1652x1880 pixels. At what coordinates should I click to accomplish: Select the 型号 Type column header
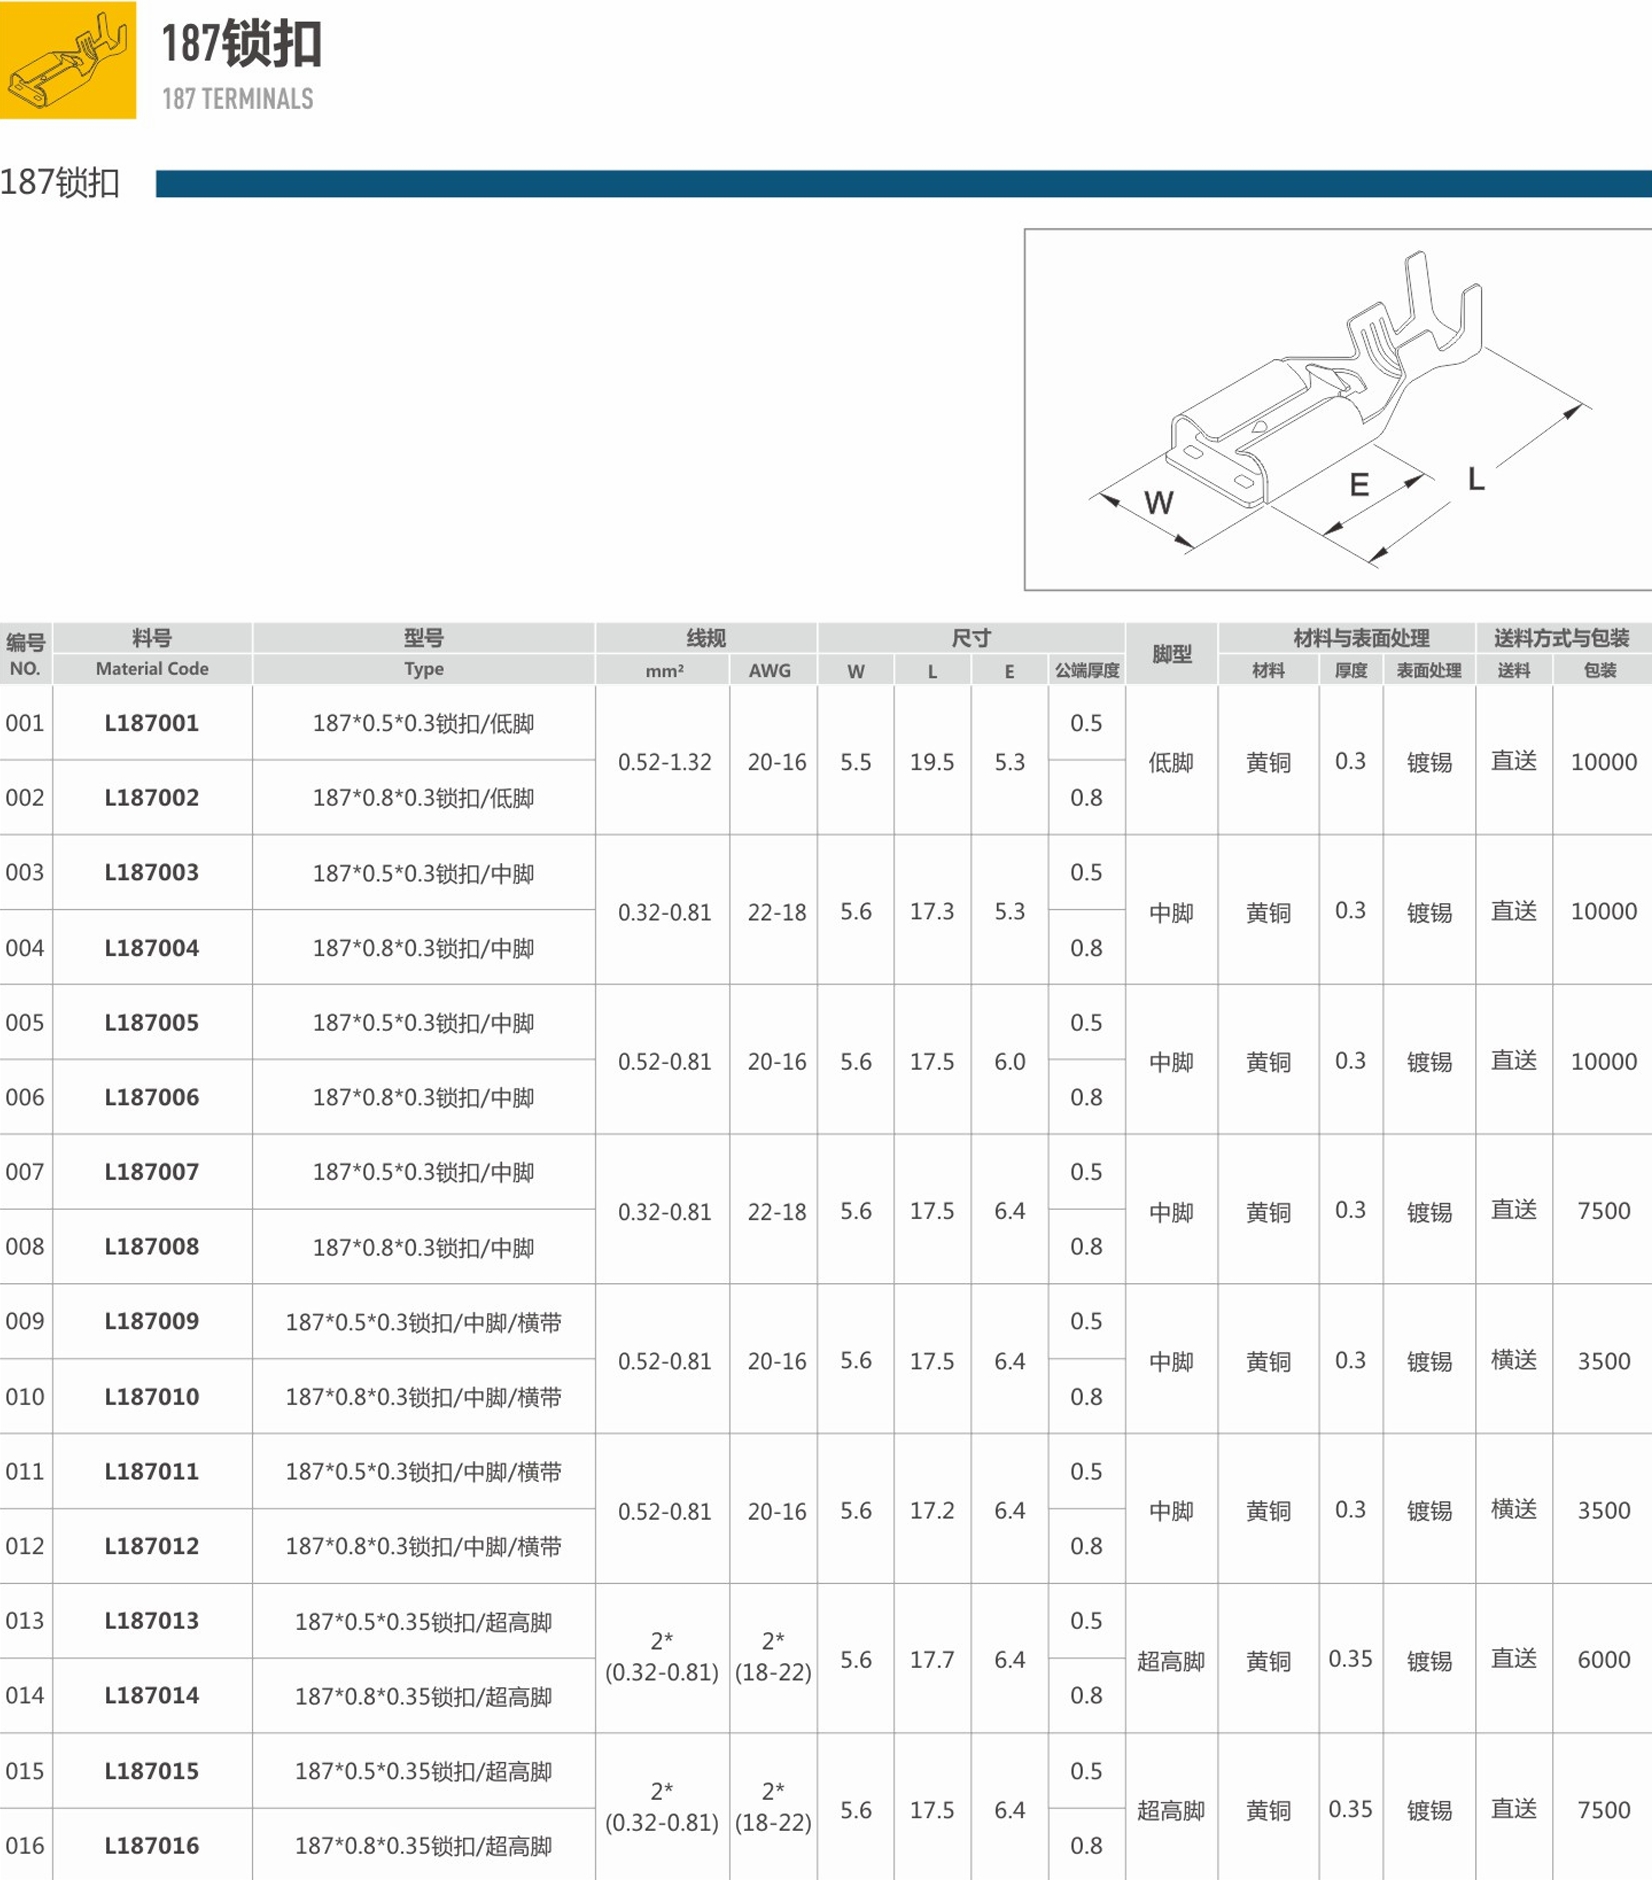[x=423, y=653]
